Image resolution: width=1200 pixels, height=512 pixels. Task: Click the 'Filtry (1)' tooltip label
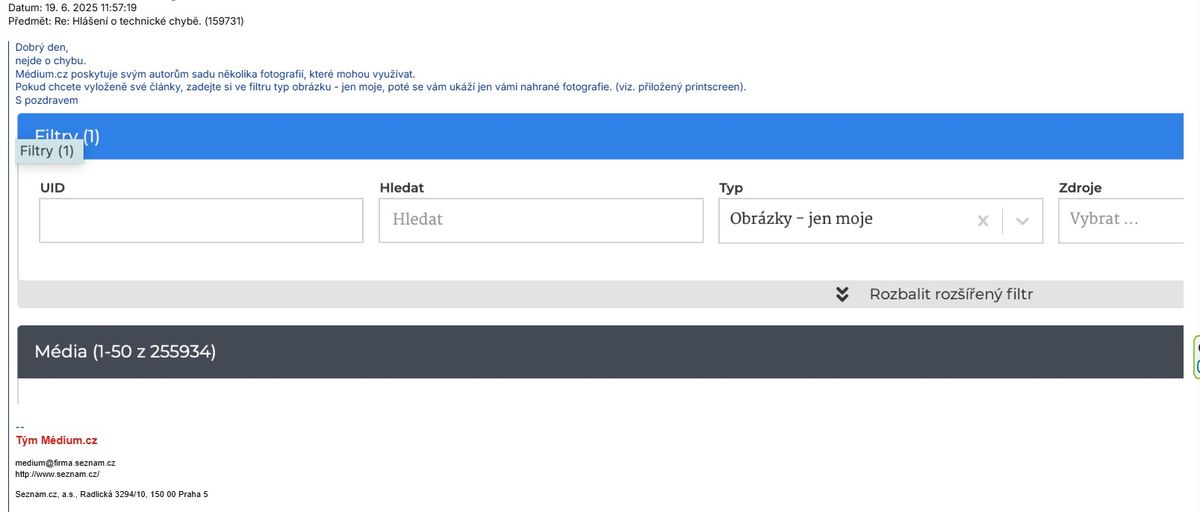point(47,151)
